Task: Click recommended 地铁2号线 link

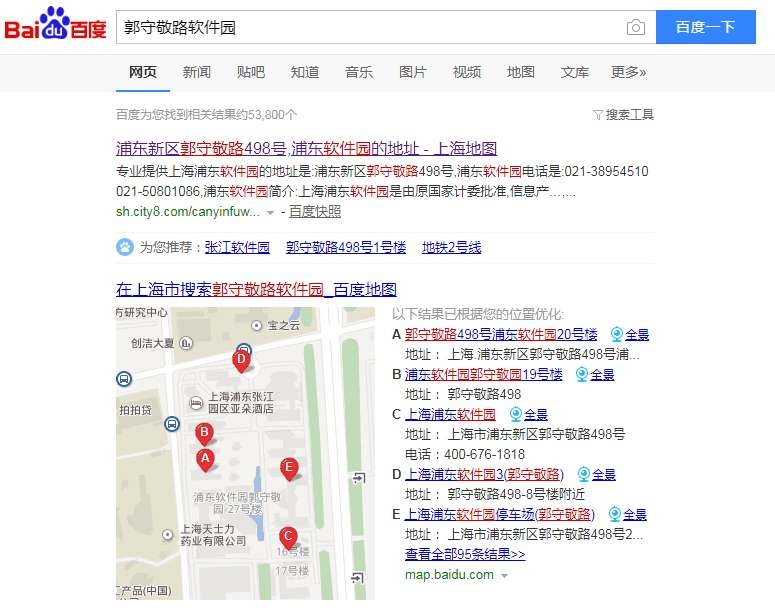Action: 451,247
